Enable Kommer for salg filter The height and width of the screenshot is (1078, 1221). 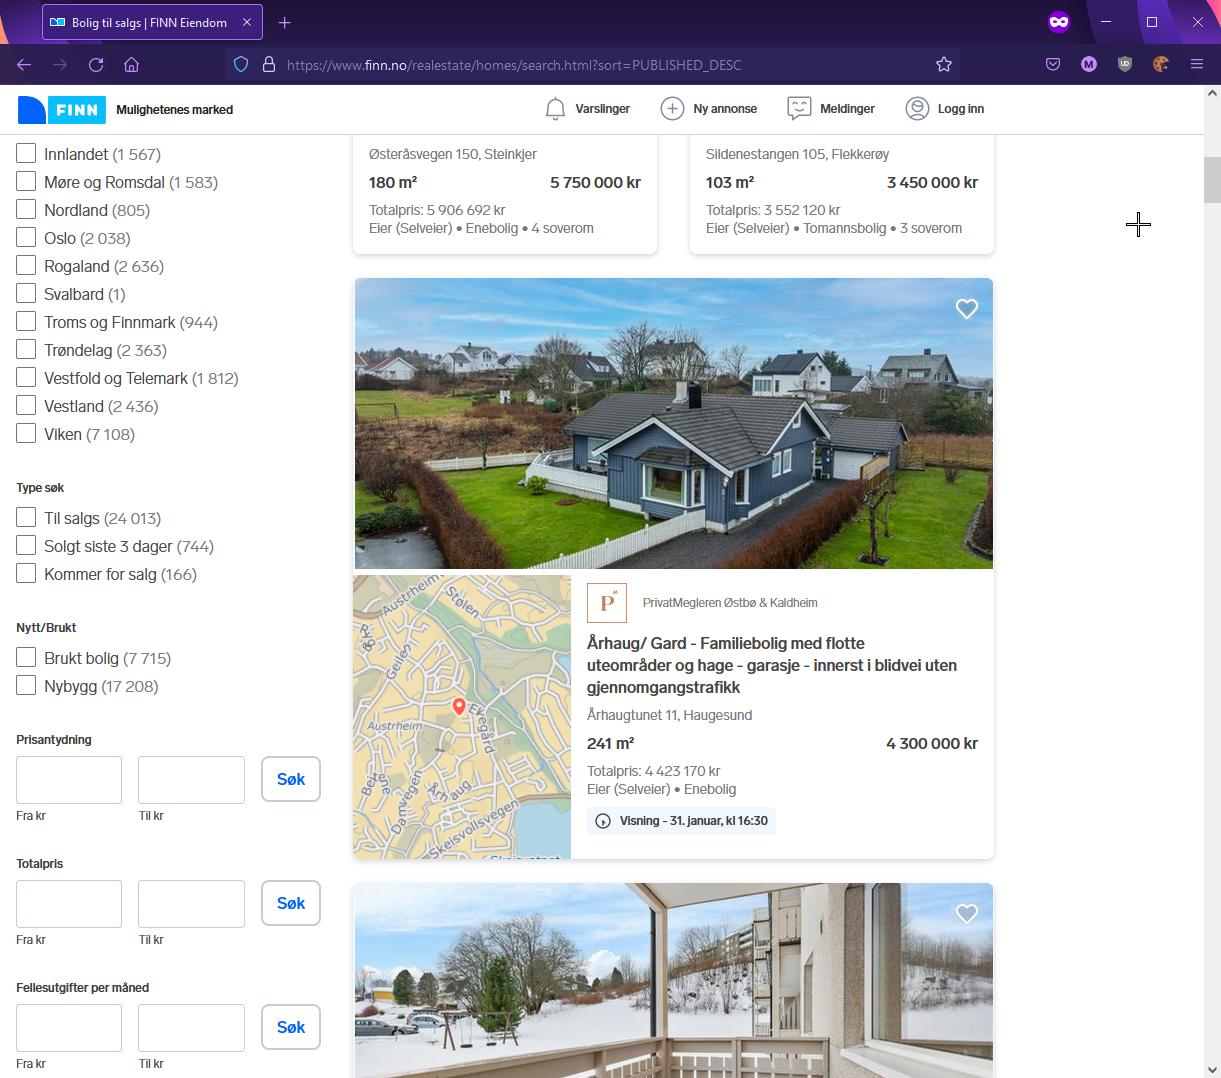pos(26,574)
